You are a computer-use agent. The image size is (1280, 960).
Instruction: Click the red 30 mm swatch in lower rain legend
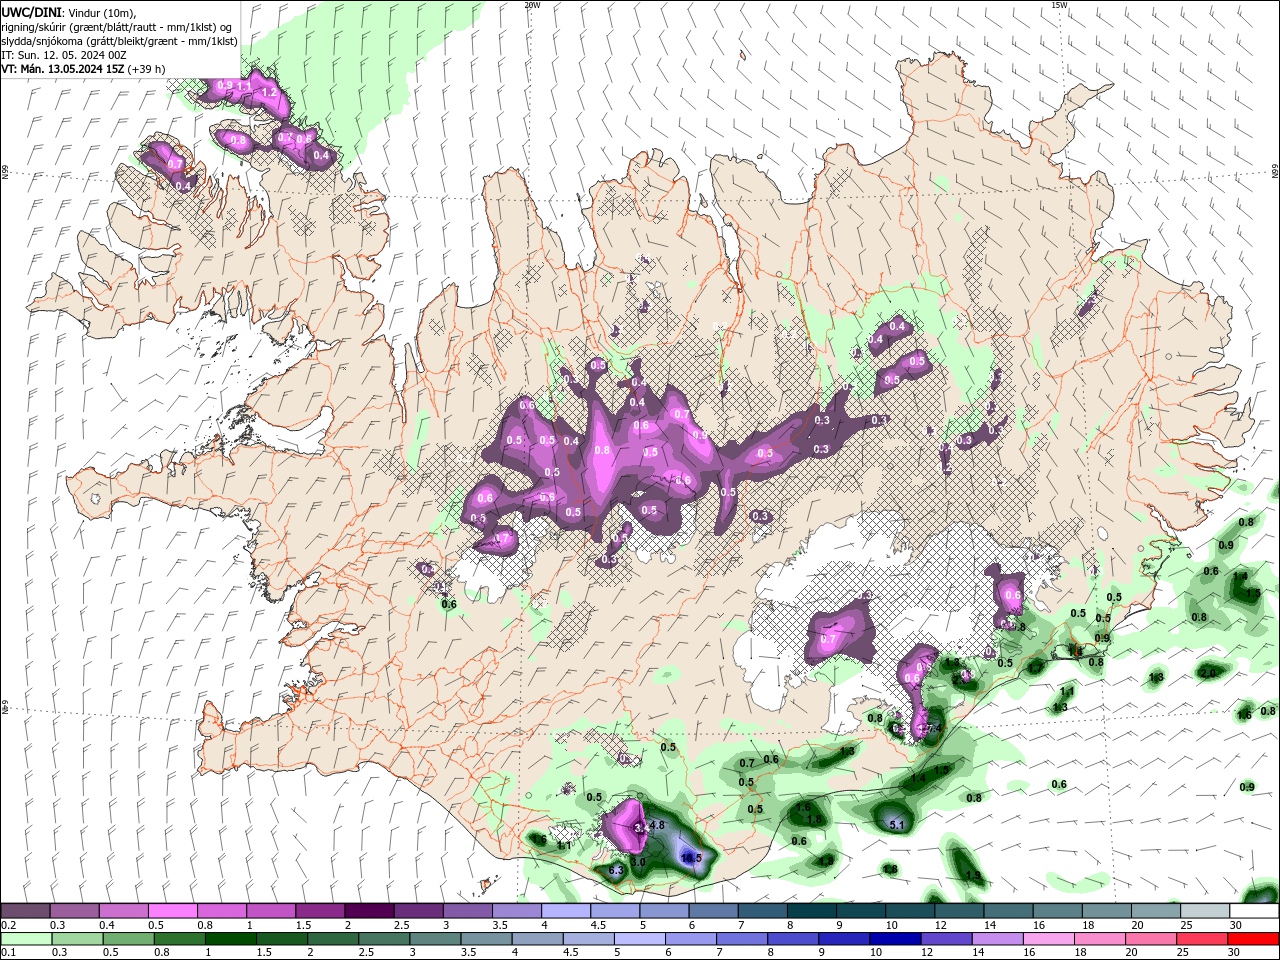tap(1254, 938)
